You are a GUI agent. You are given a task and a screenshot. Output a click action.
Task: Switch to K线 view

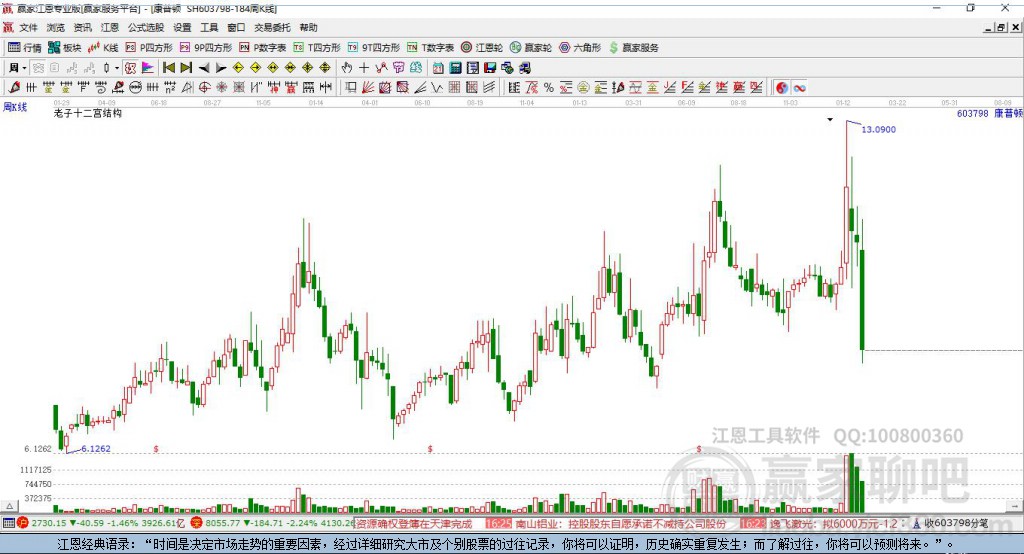tap(103, 48)
